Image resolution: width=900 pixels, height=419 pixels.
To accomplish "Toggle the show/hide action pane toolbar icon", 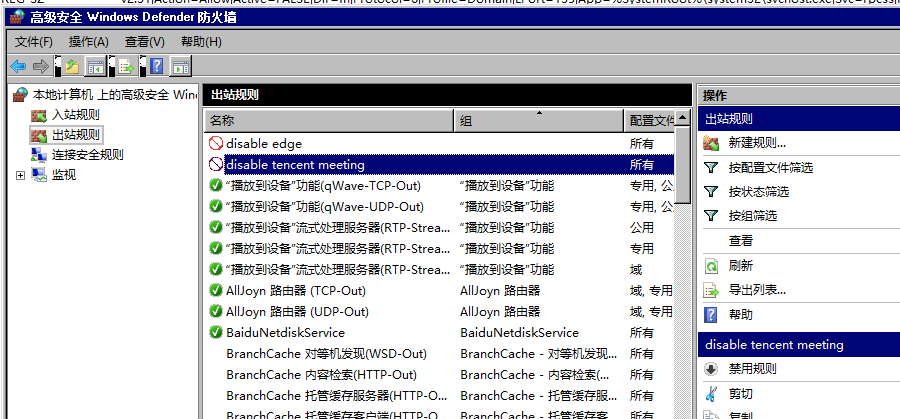I will tap(181, 67).
